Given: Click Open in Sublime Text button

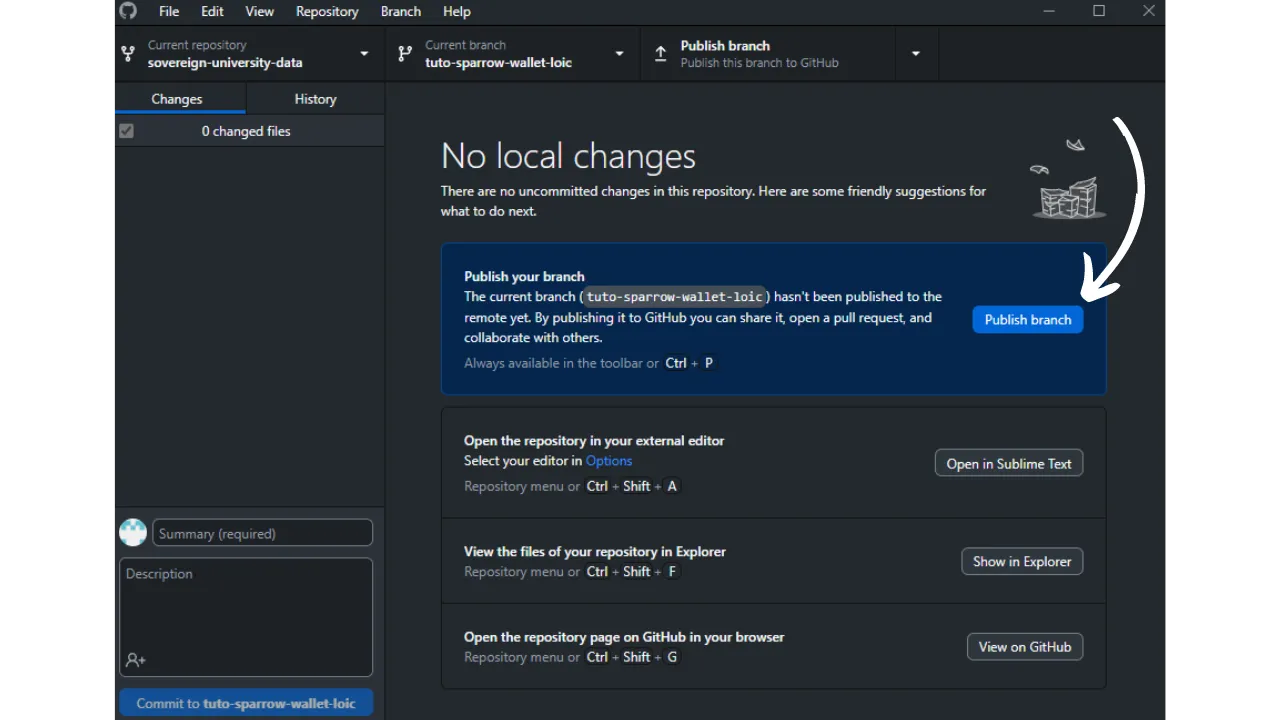Looking at the screenshot, I should pos(1008,464).
